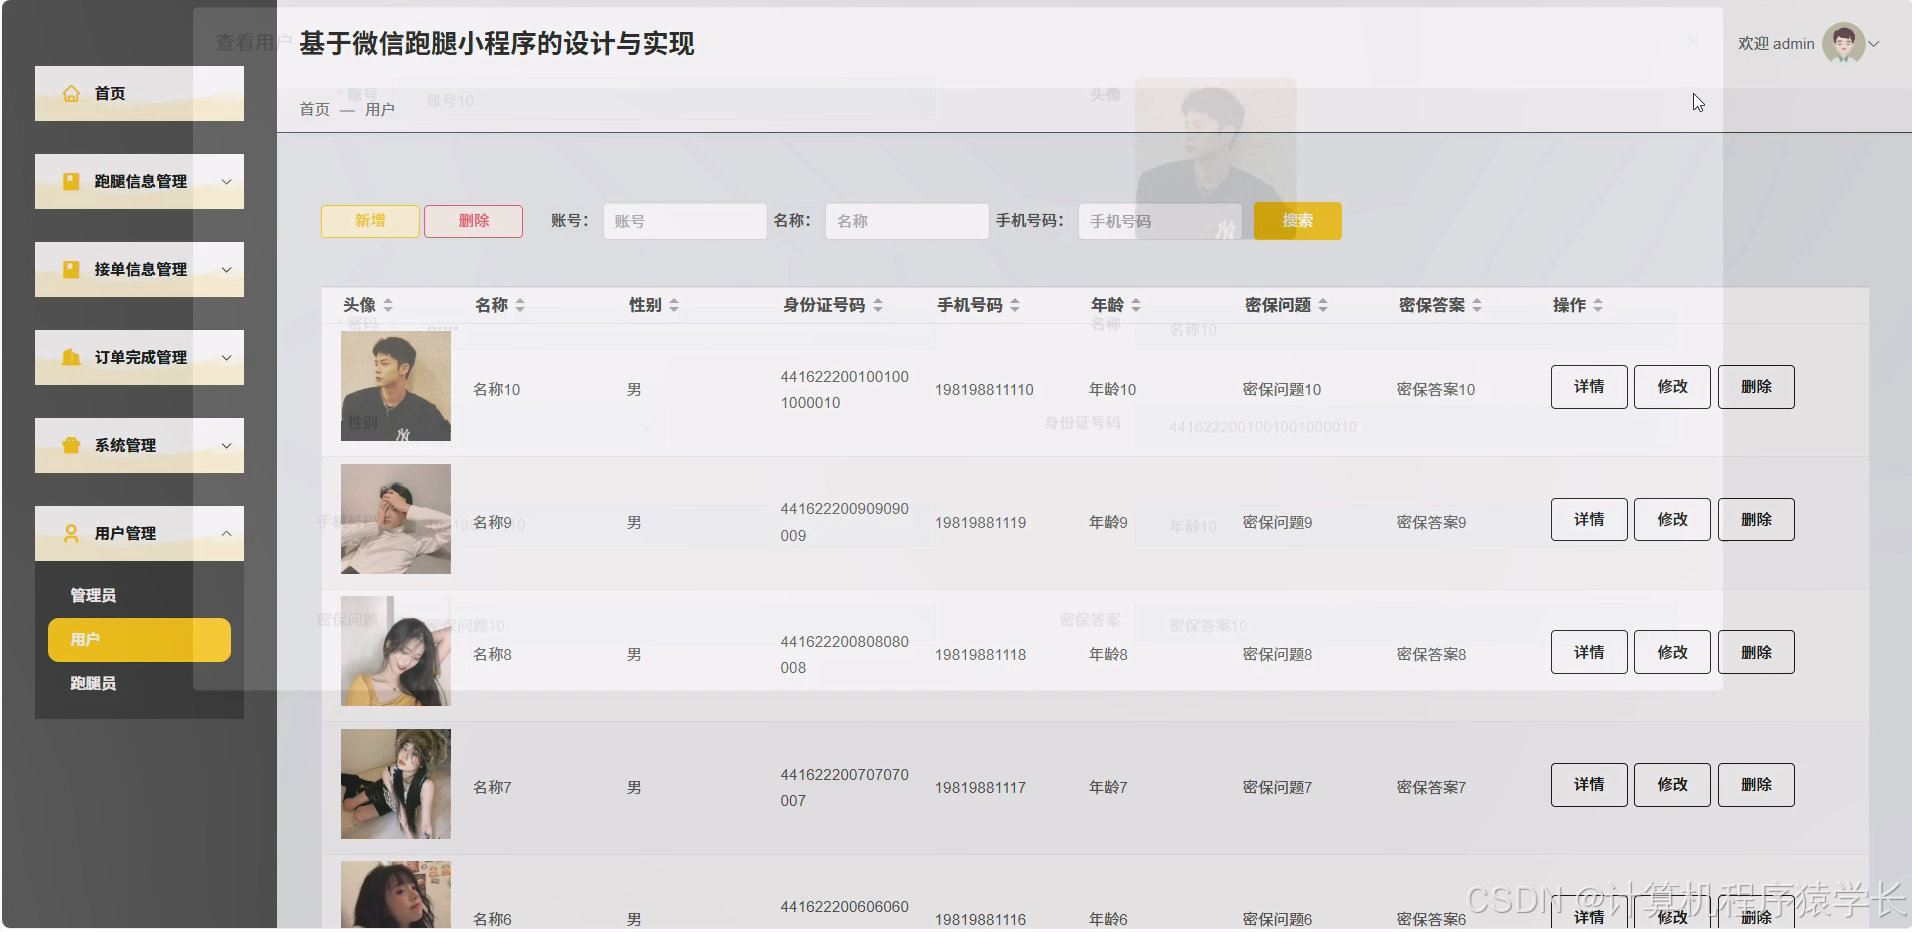The image size is (1912, 932).
Task: Sort by 密保答案 column arrows
Action: click(1477, 305)
